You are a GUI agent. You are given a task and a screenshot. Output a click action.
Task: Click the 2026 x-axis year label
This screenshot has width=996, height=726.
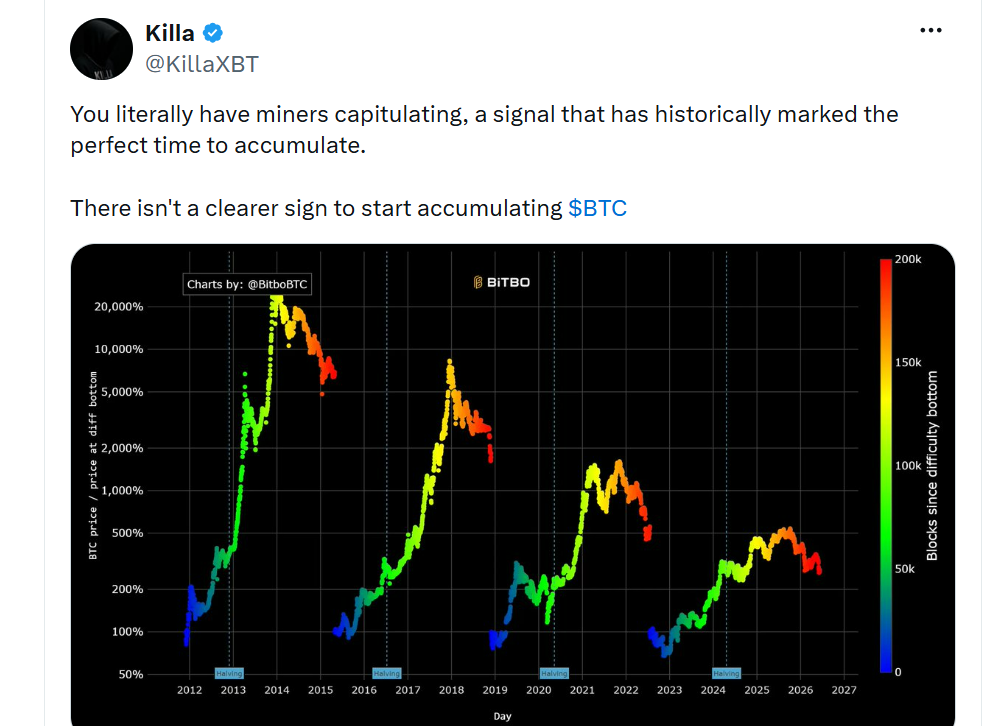pos(800,690)
